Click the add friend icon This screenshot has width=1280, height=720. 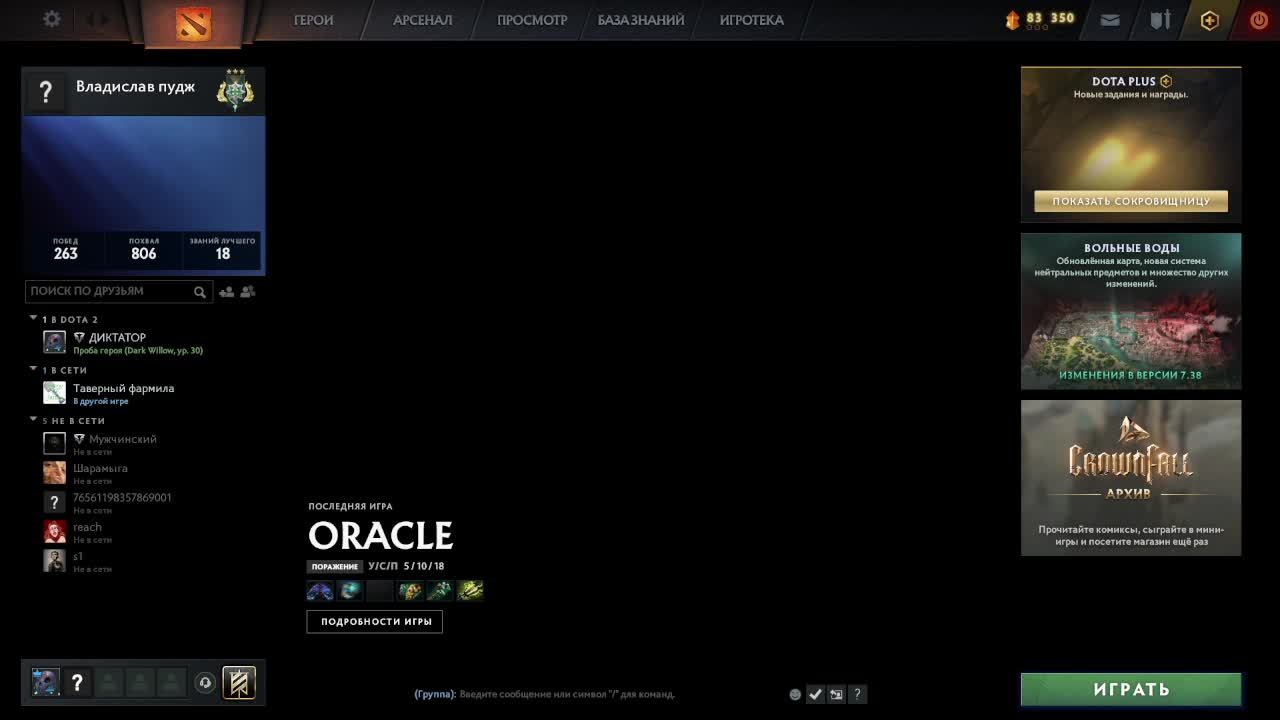pyautogui.click(x=226, y=292)
